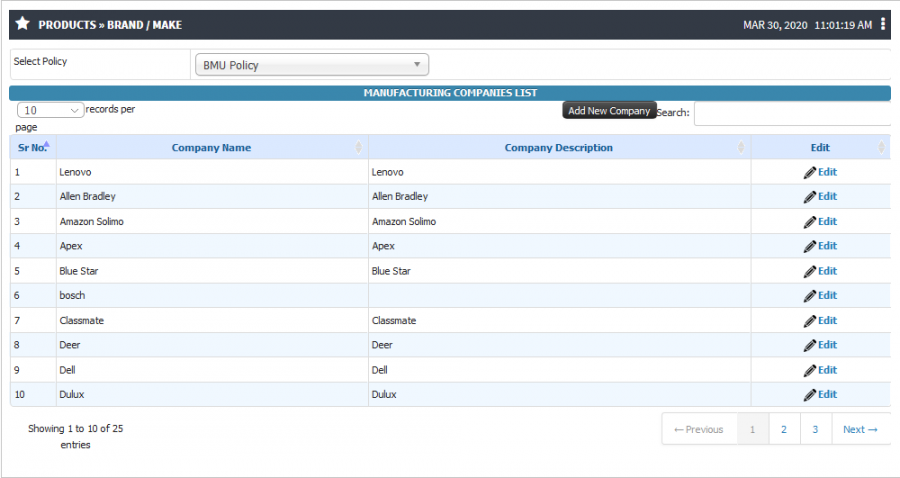Screen dimensions: 900x478
Task: Click Edit column header text
Action: 820,147
